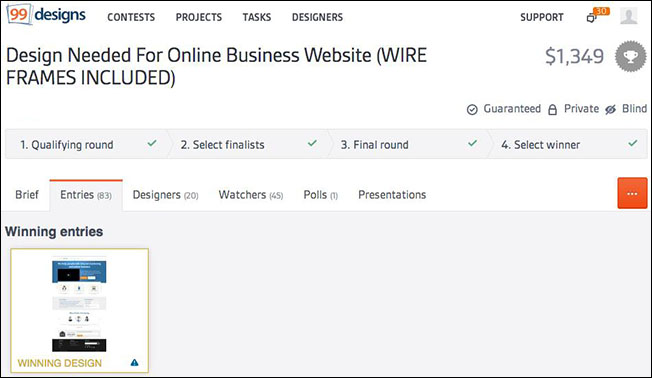This screenshot has width=652, height=378.
Task: Open the Watchers (45) tab
Action: tap(251, 195)
